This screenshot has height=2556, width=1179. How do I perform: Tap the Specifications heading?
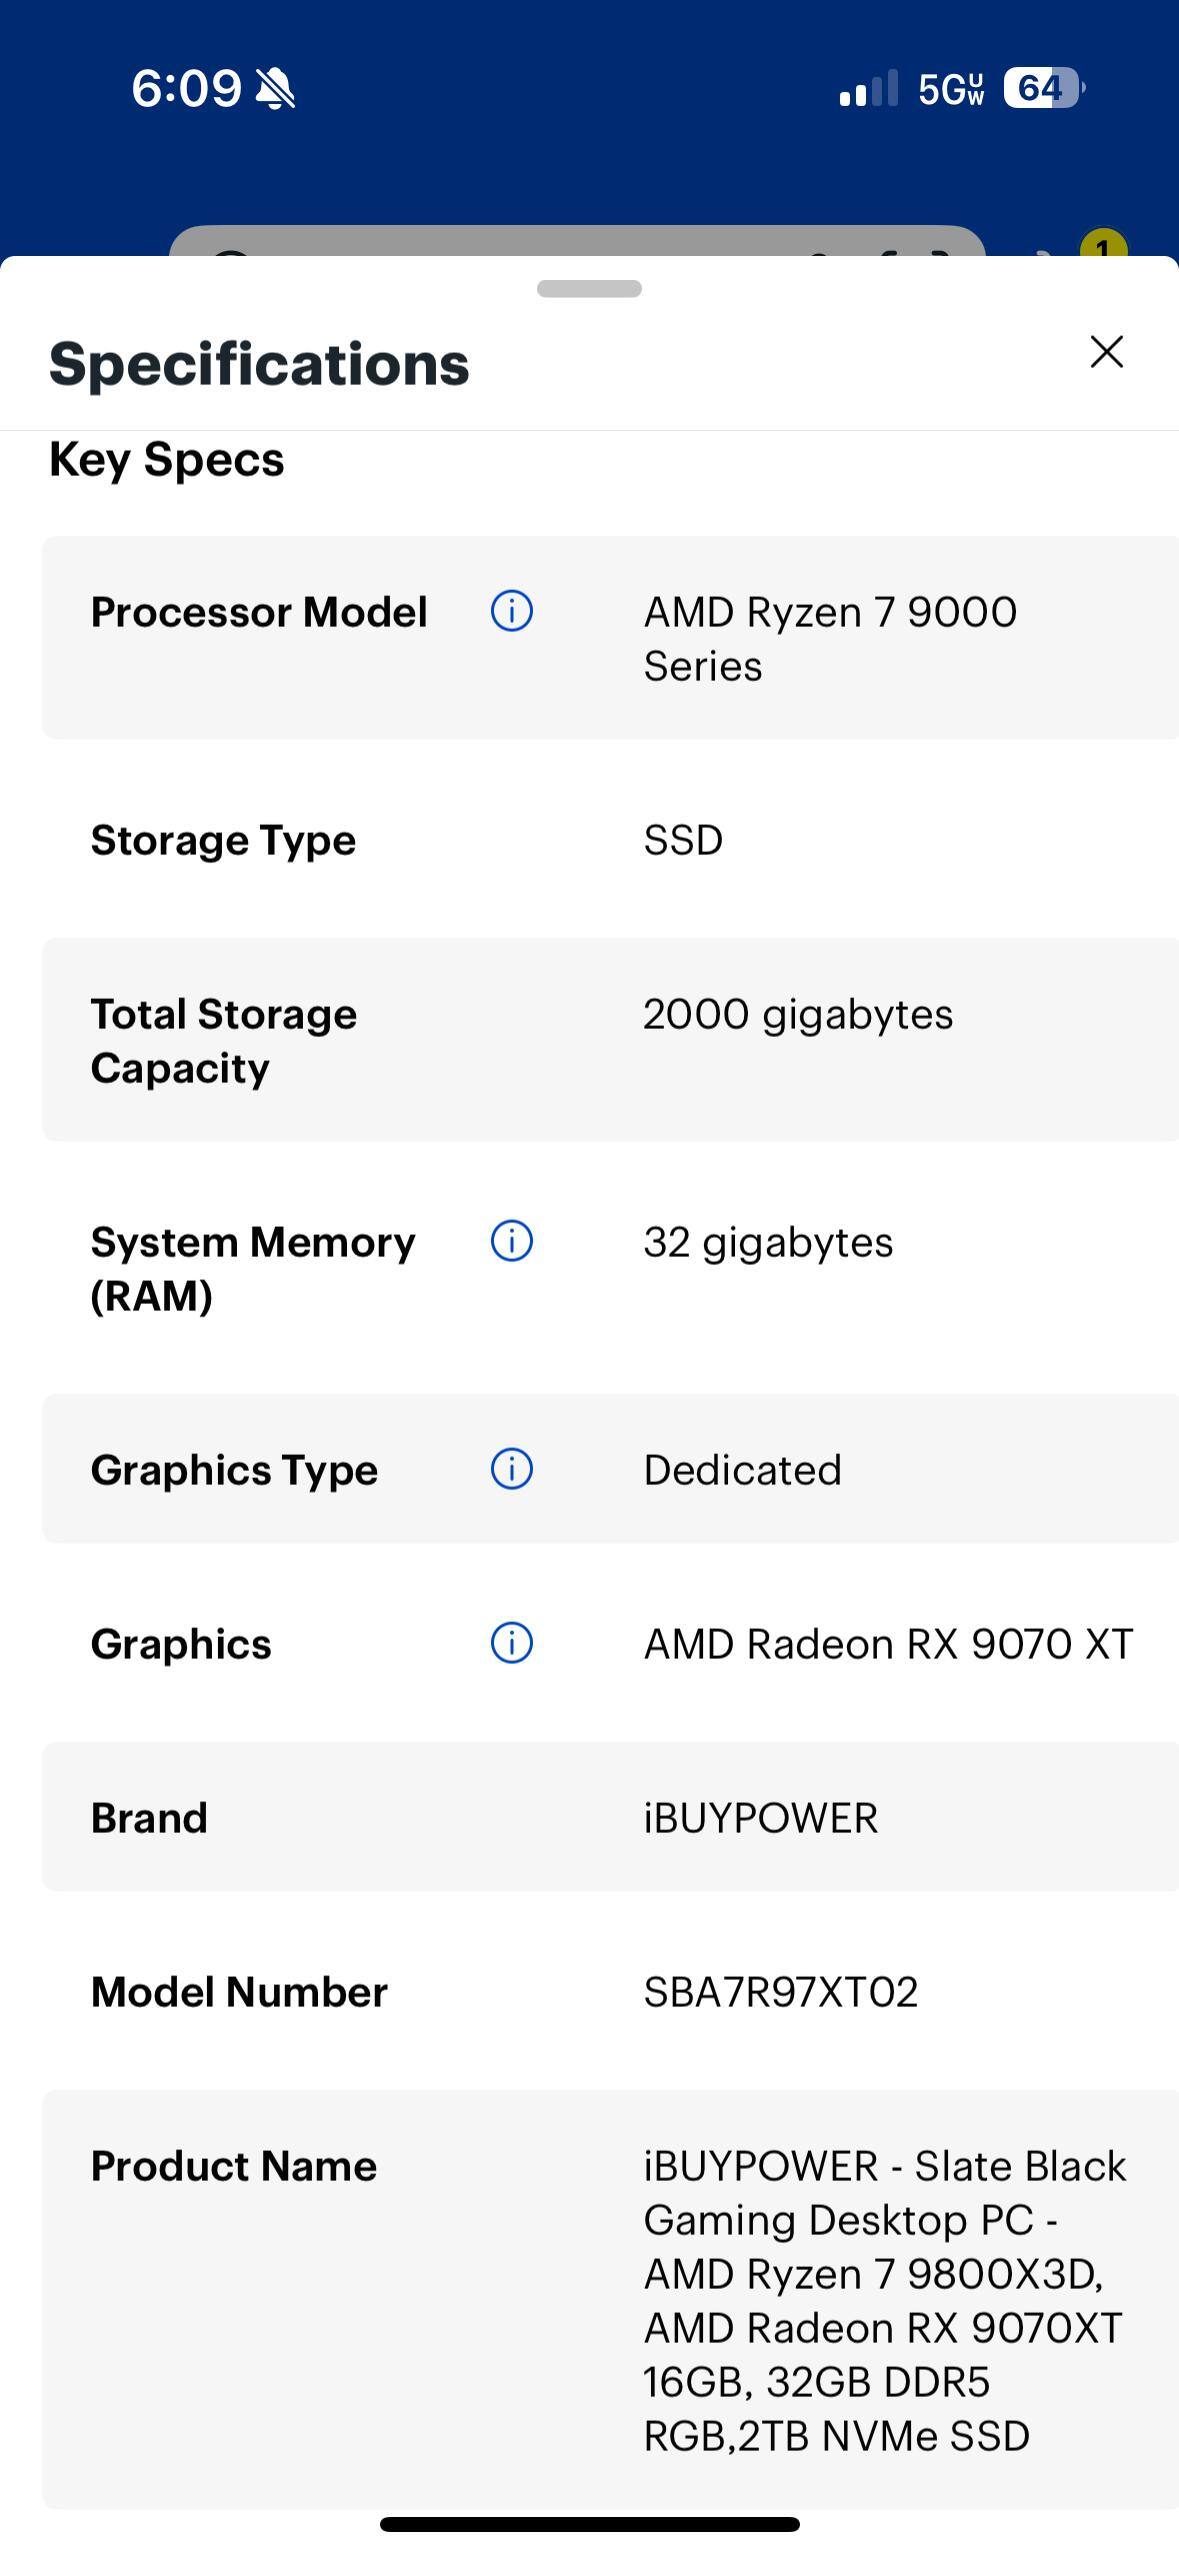tap(259, 364)
